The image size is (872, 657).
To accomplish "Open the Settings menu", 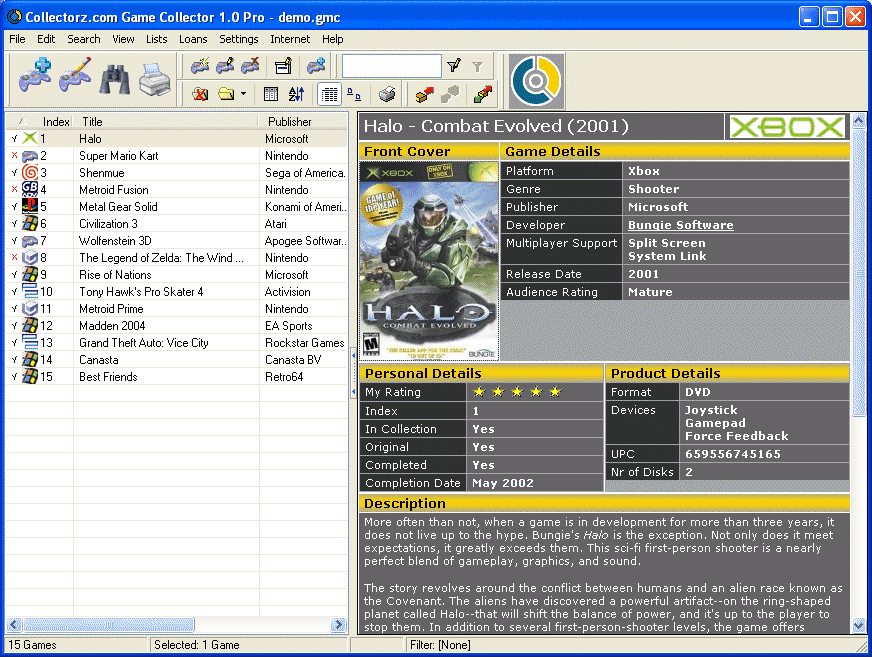I will point(239,39).
